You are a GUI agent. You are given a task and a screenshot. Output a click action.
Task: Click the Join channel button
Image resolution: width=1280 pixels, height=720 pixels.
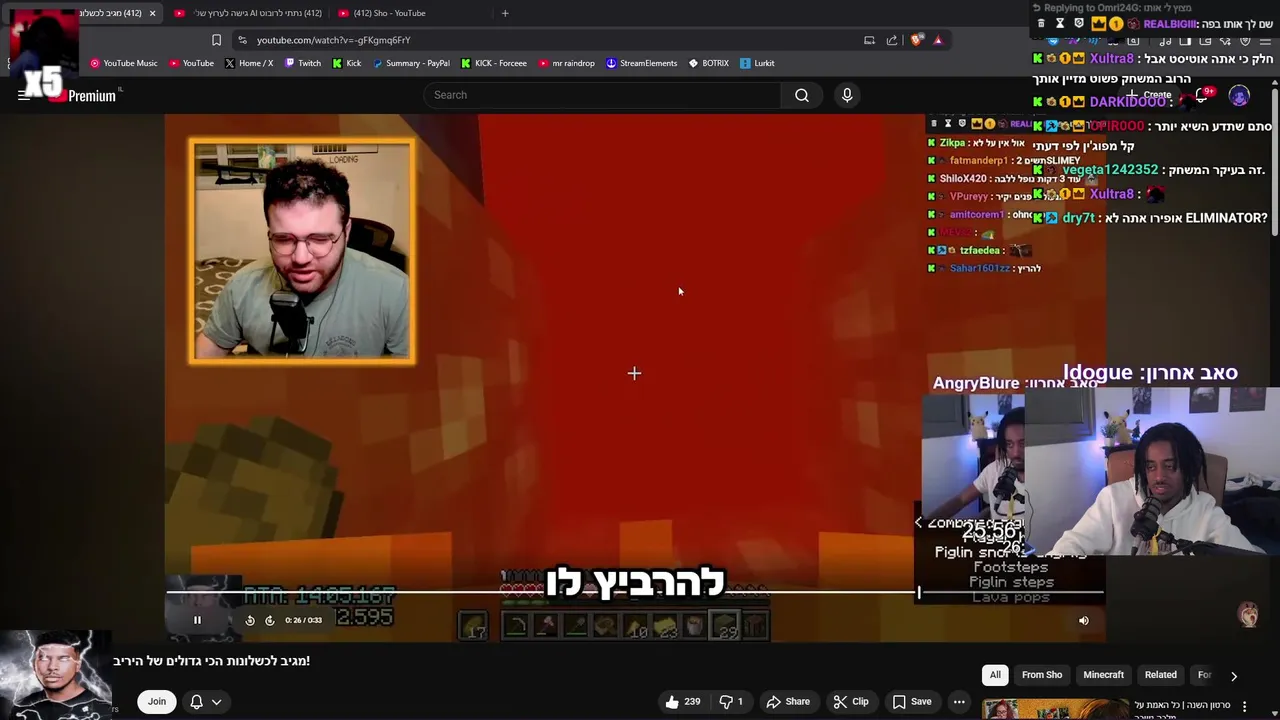(157, 702)
